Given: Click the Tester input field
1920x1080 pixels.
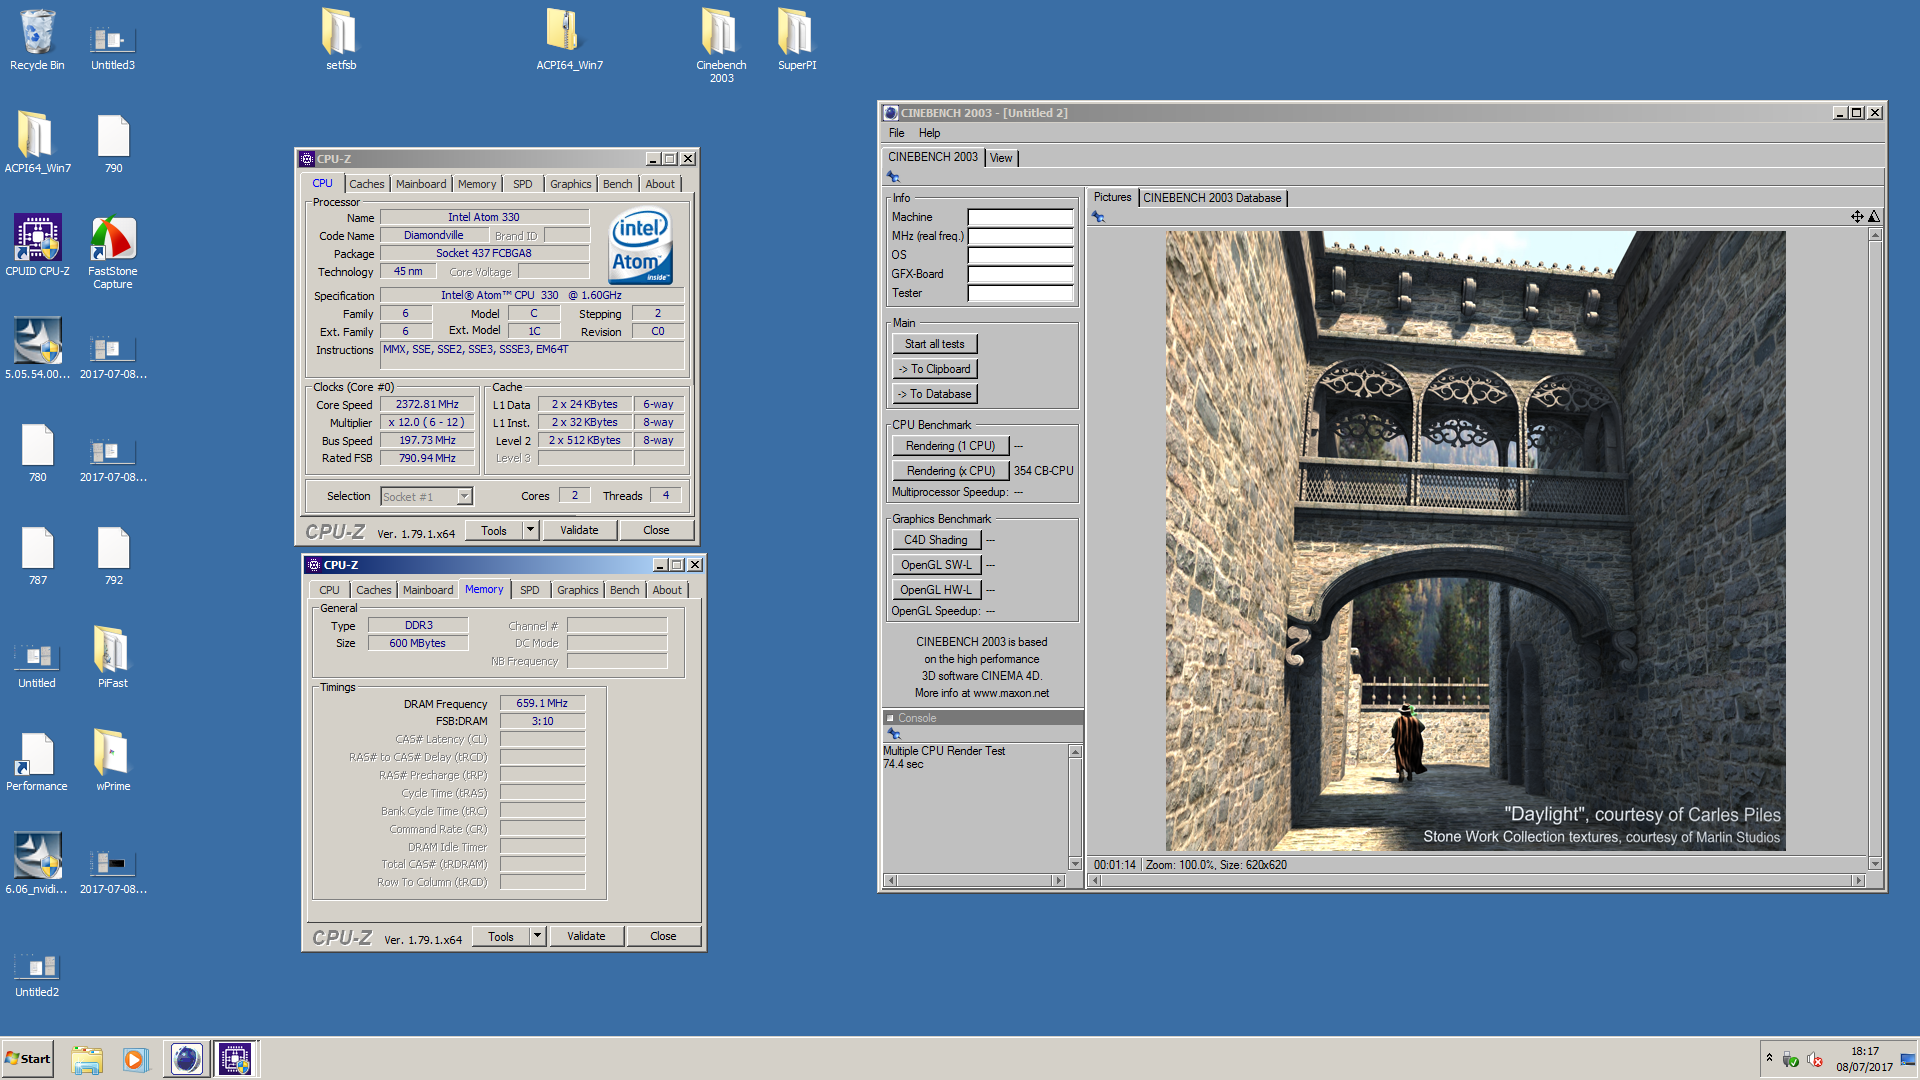Looking at the screenshot, I should coord(1020,293).
